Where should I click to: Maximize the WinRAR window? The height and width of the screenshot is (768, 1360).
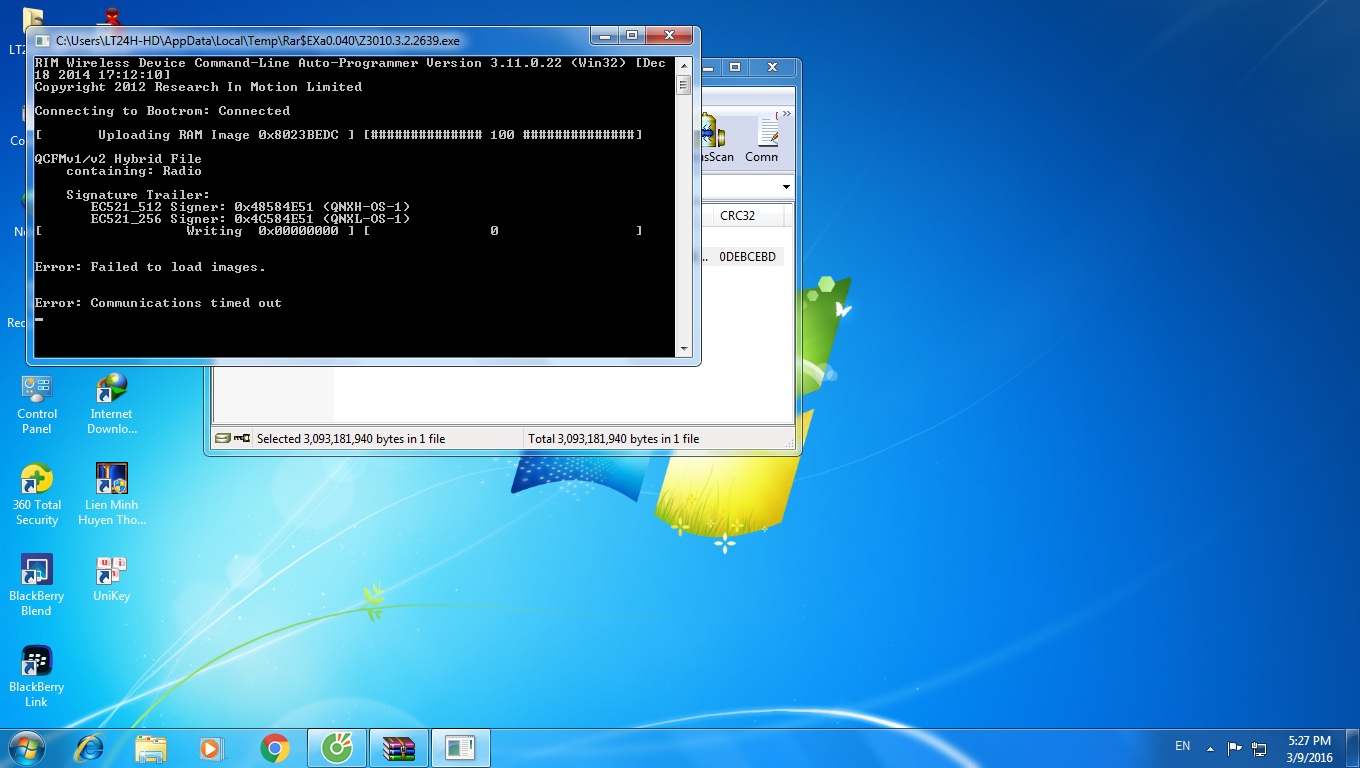click(x=735, y=67)
